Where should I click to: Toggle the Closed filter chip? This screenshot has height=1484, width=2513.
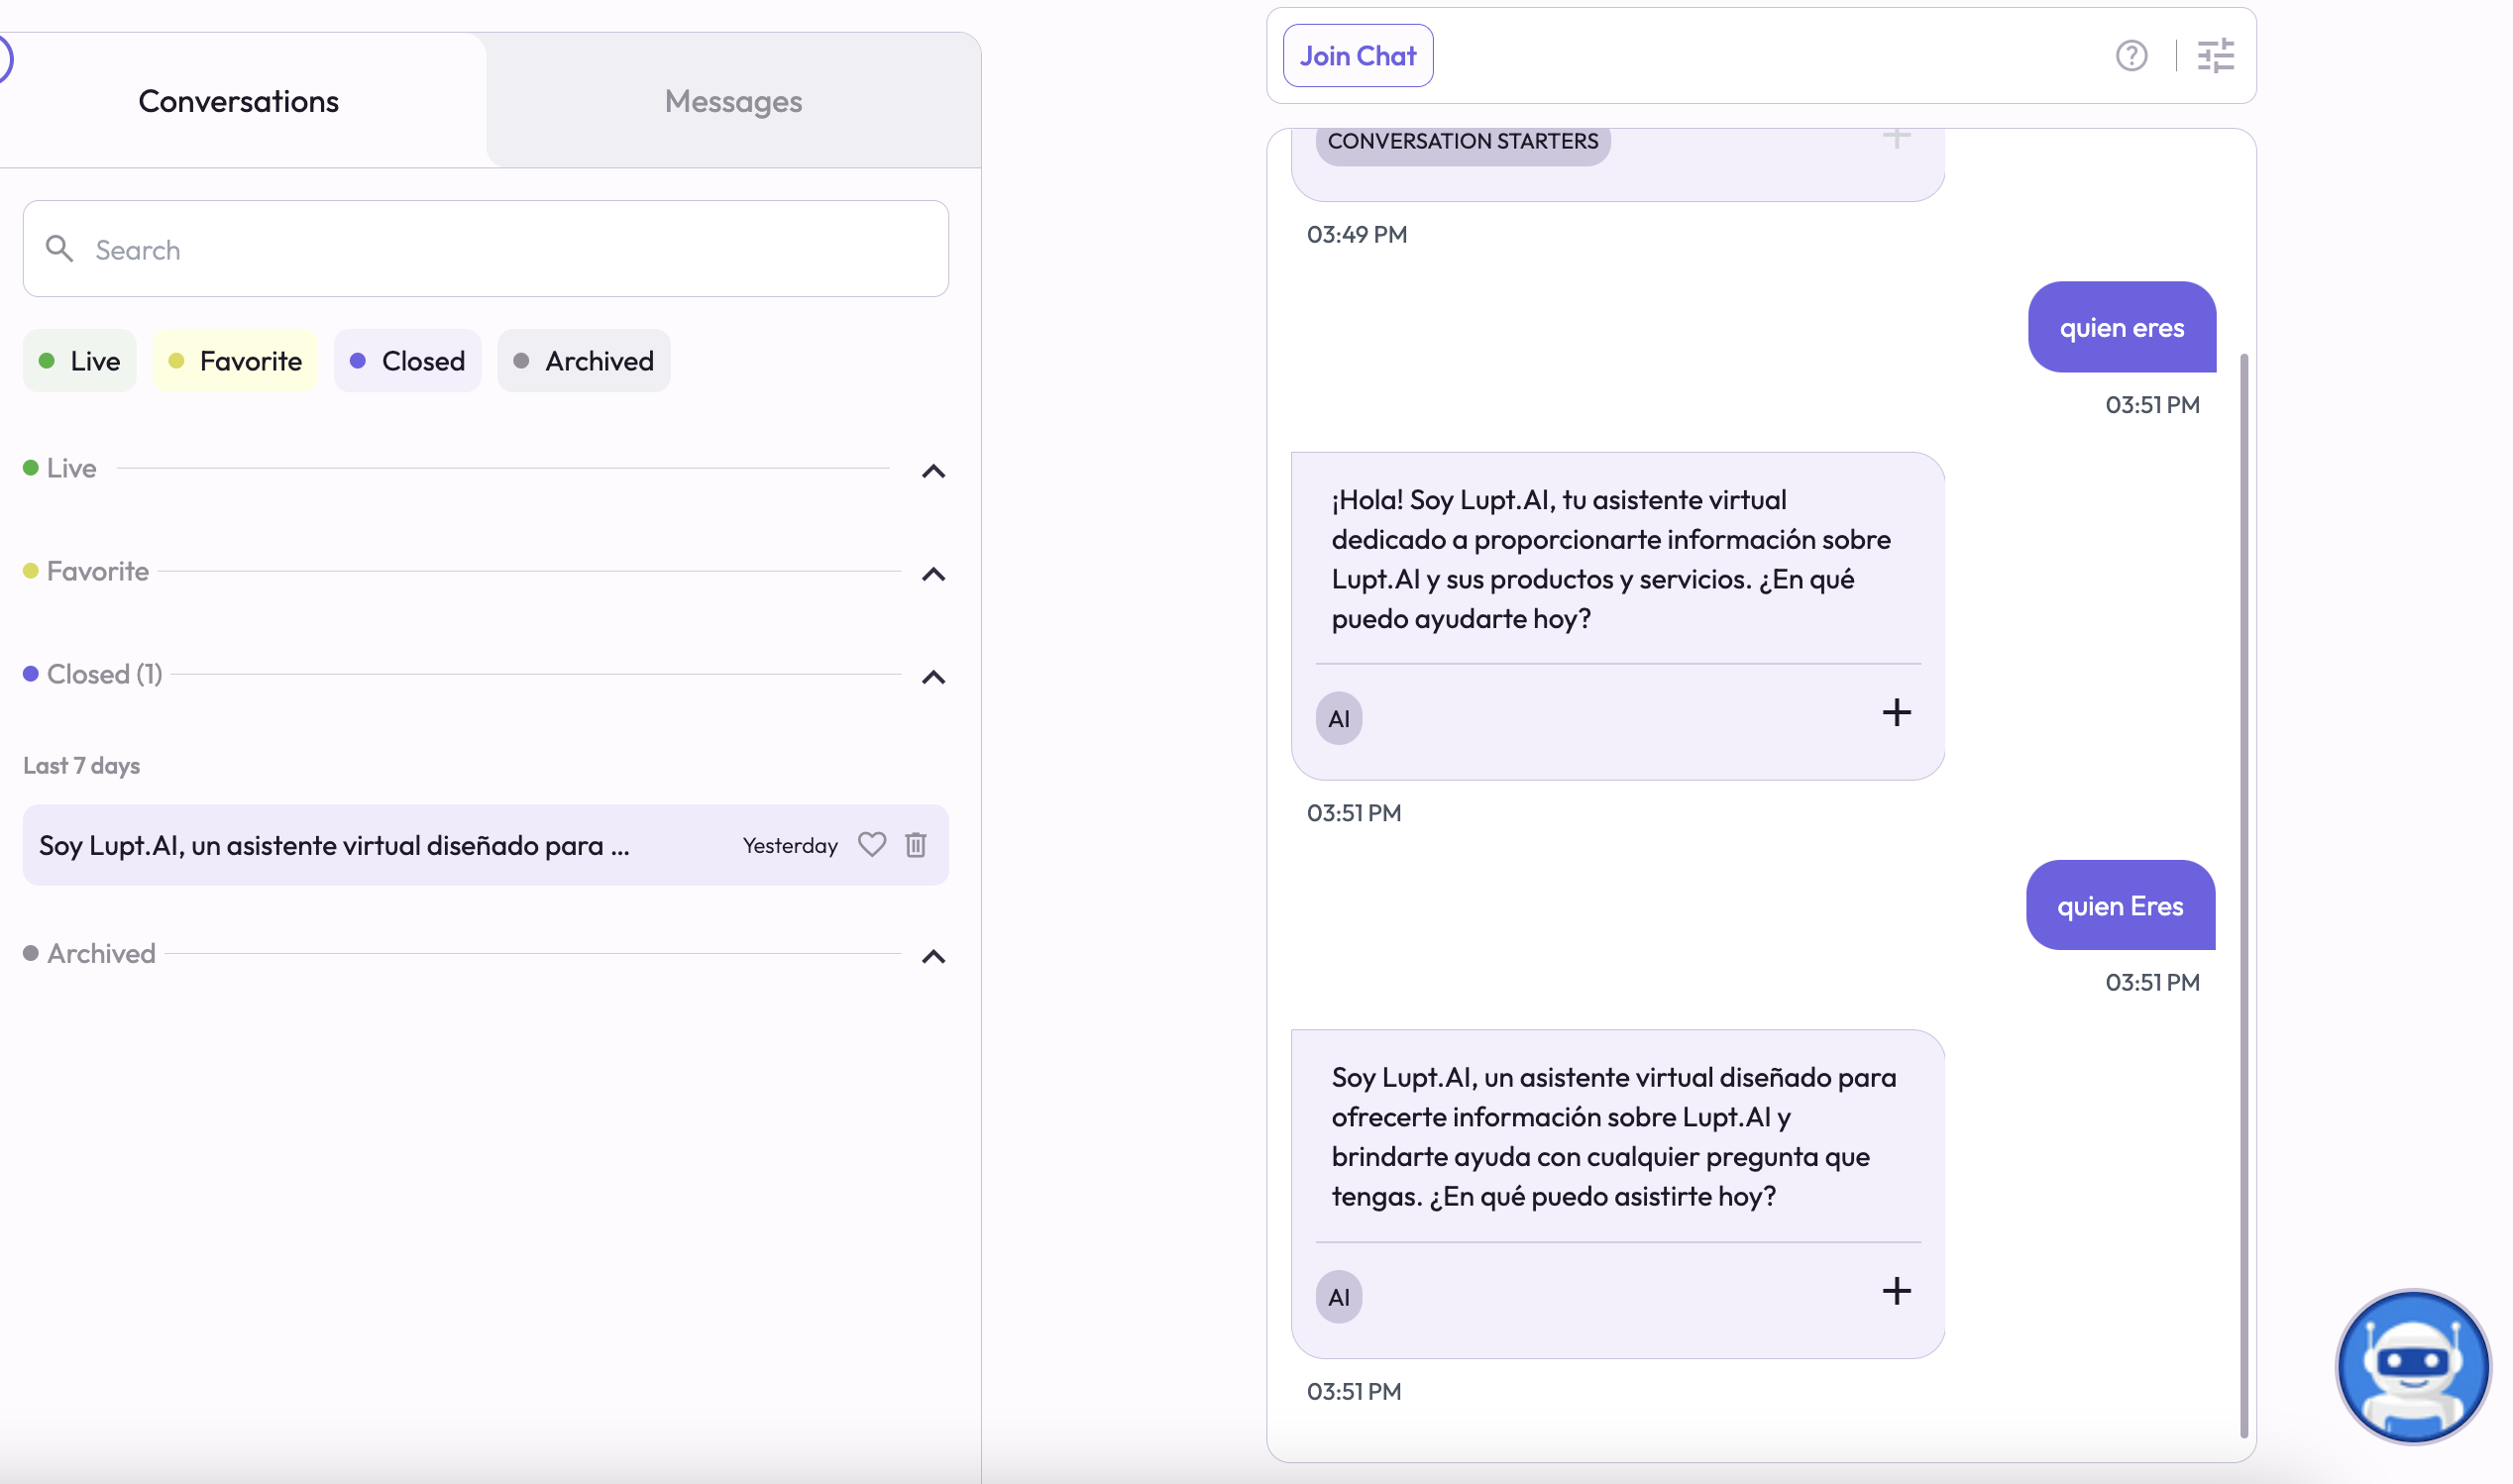(x=407, y=361)
